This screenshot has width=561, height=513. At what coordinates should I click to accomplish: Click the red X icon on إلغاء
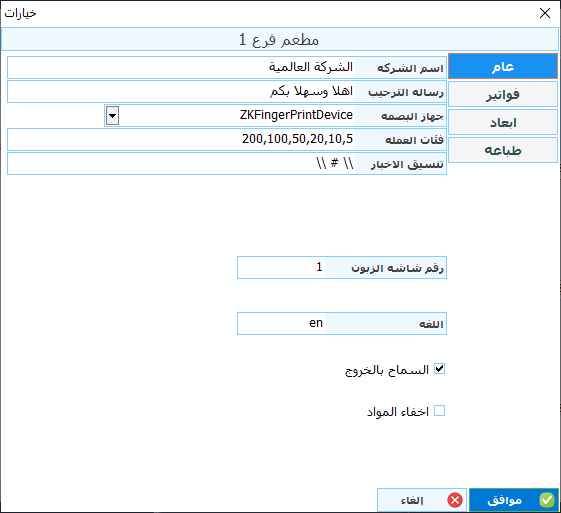point(455,500)
